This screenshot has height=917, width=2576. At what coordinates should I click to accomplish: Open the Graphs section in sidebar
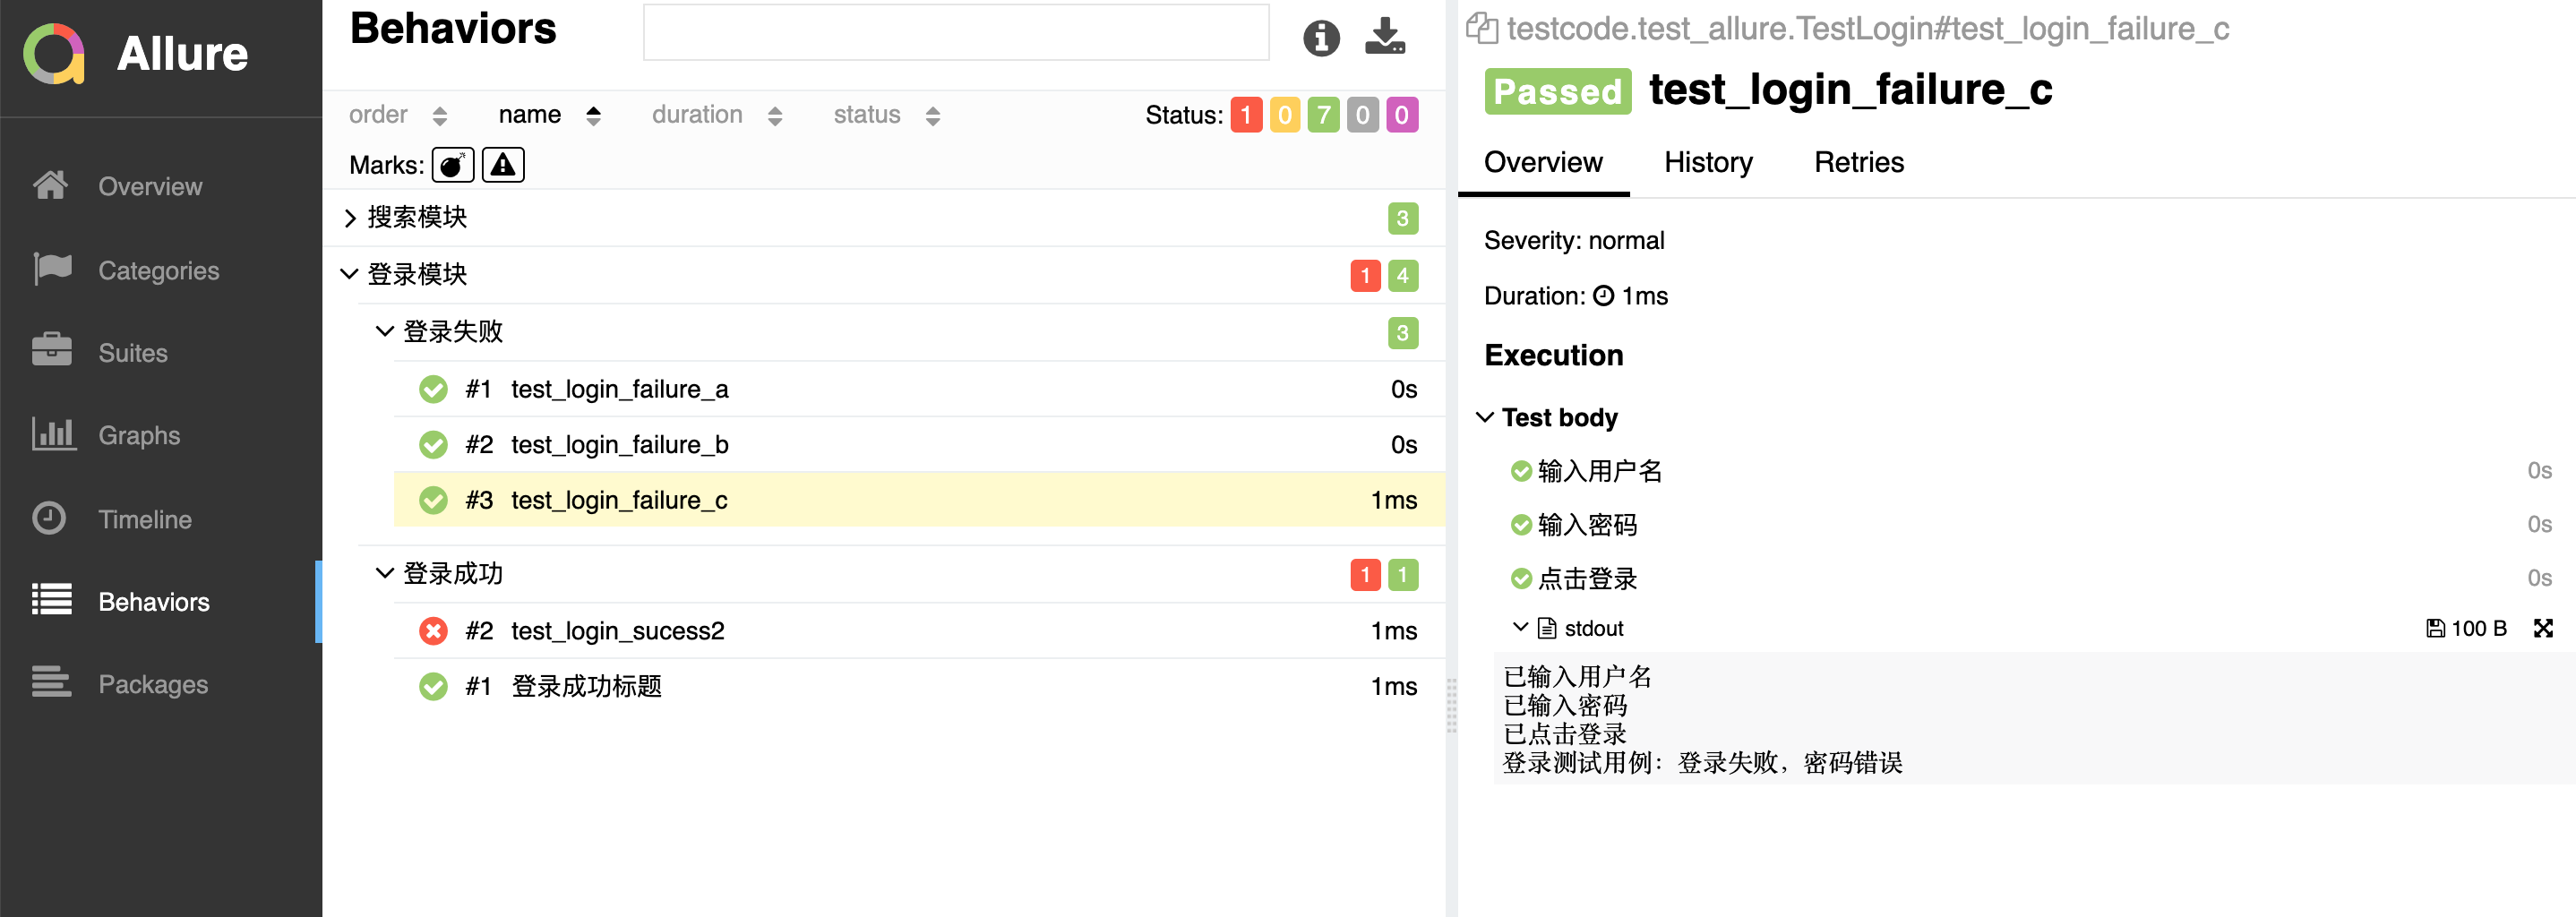pos(138,435)
